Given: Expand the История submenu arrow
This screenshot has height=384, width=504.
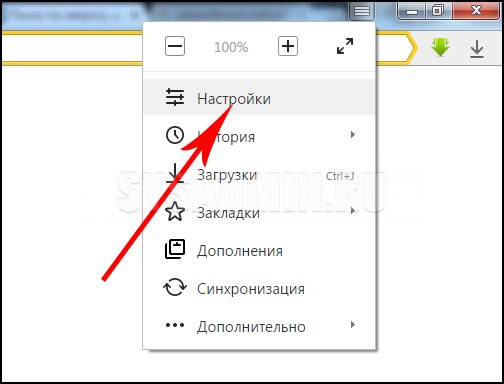Looking at the screenshot, I should coord(353,135).
